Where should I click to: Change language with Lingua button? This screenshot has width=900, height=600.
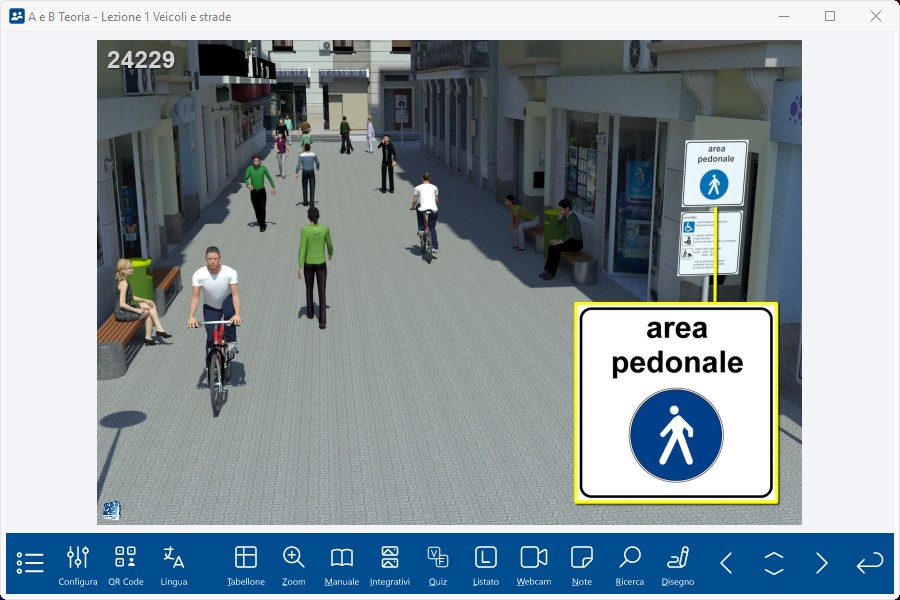pos(174,565)
